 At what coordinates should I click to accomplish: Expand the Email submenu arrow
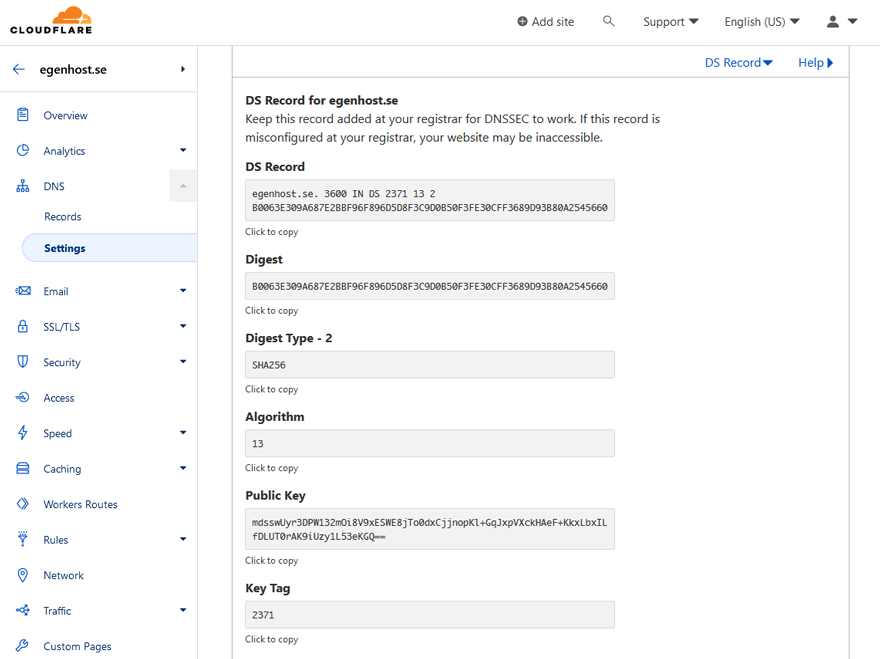pos(183,290)
